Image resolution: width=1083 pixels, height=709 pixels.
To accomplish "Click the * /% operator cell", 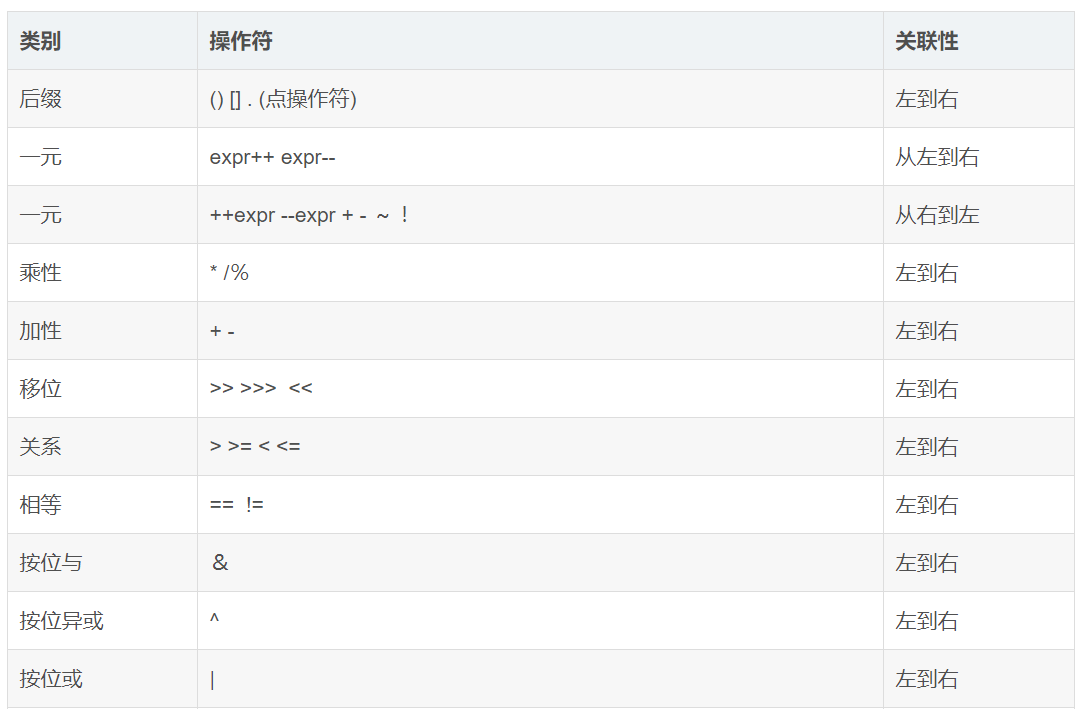I will 540,273.
